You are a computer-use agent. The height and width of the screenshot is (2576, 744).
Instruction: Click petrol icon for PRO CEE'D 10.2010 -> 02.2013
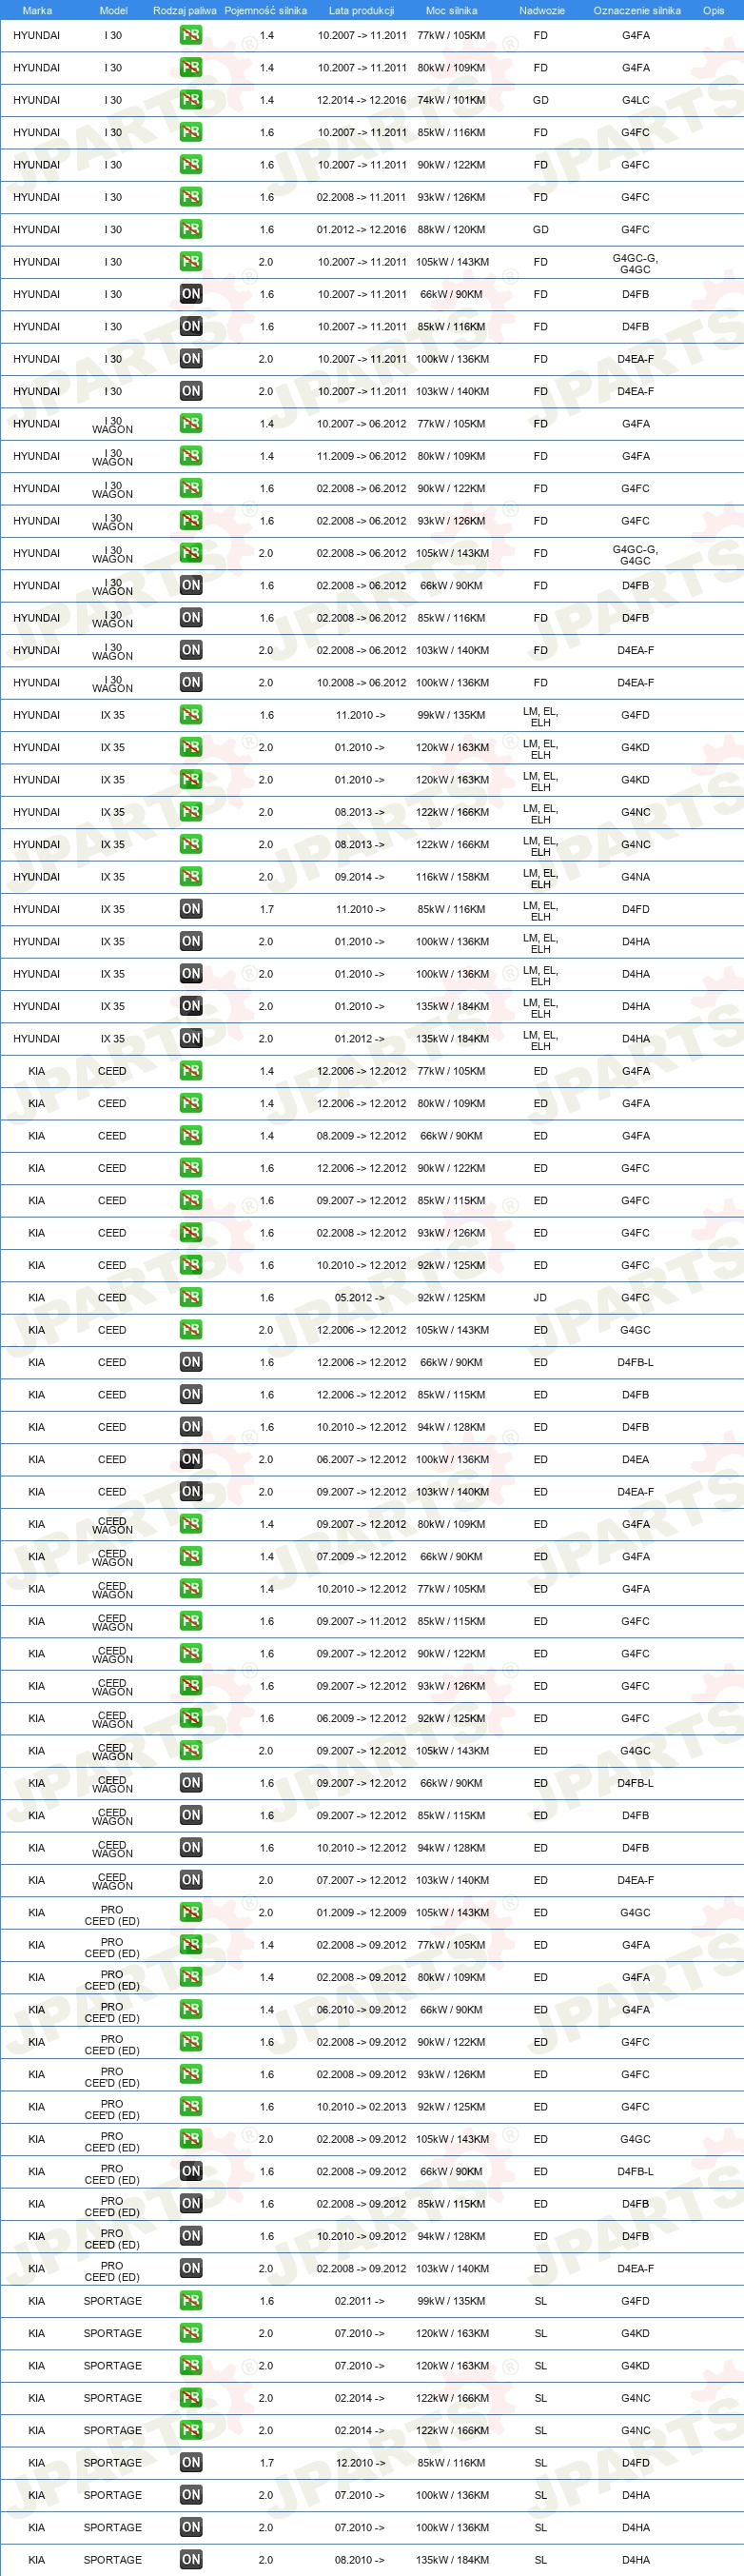click(191, 2106)
